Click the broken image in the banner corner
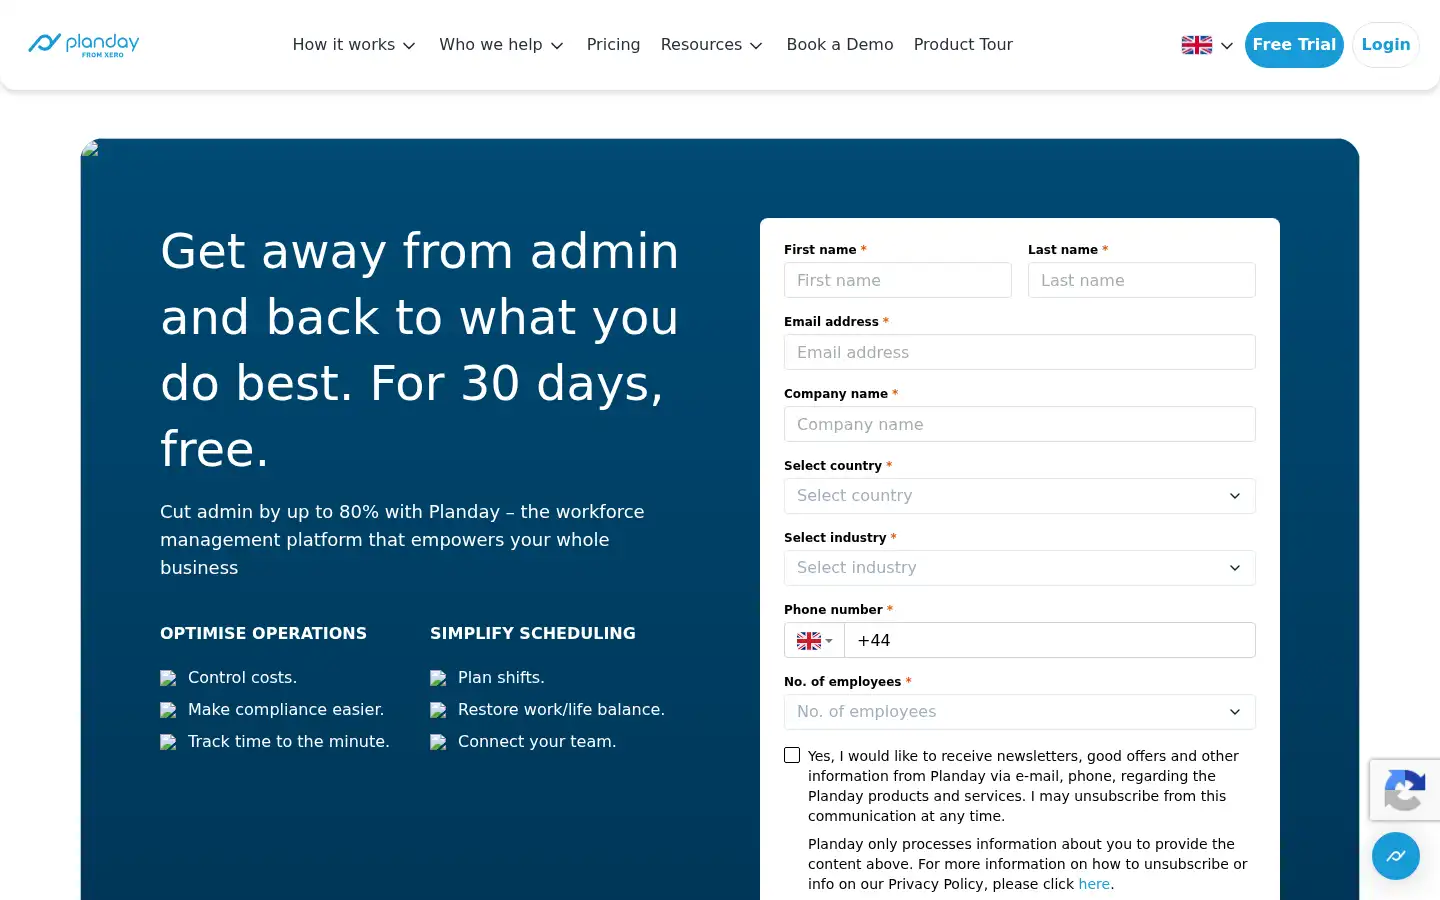 coord(90,149)
